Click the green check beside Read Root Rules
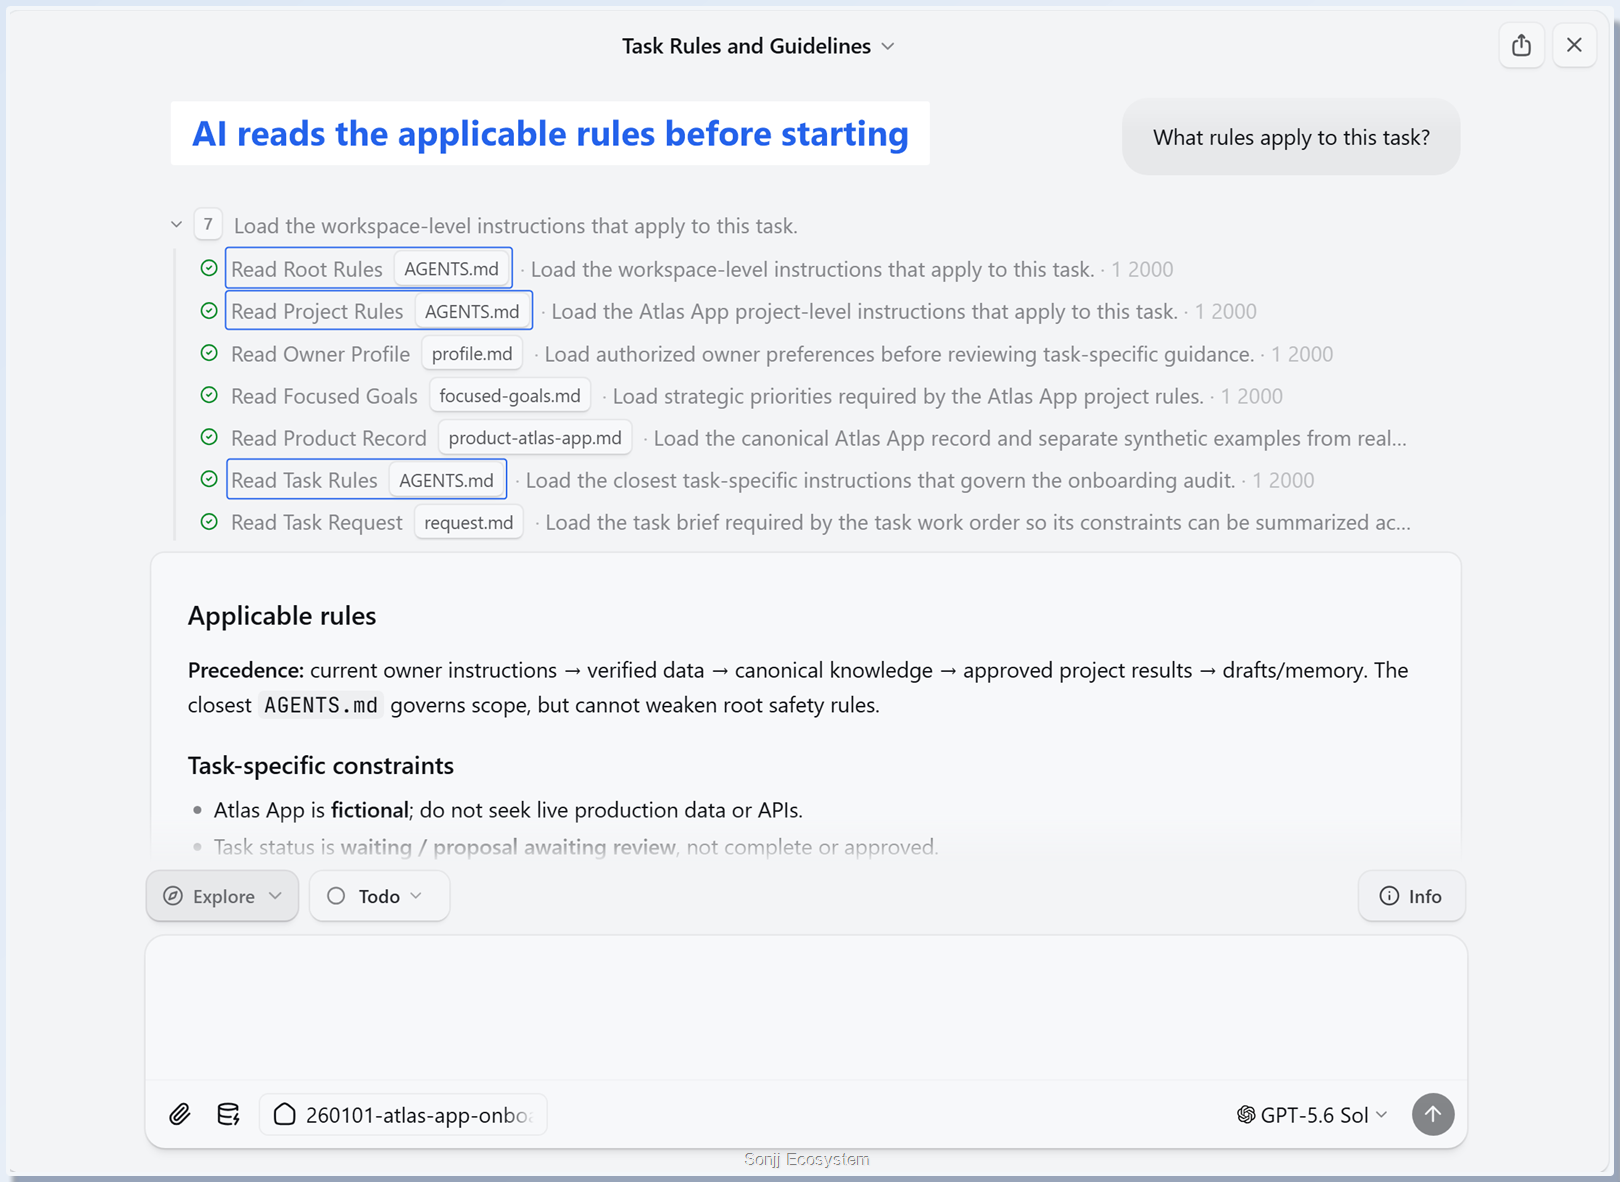 (x=209, y=268)
